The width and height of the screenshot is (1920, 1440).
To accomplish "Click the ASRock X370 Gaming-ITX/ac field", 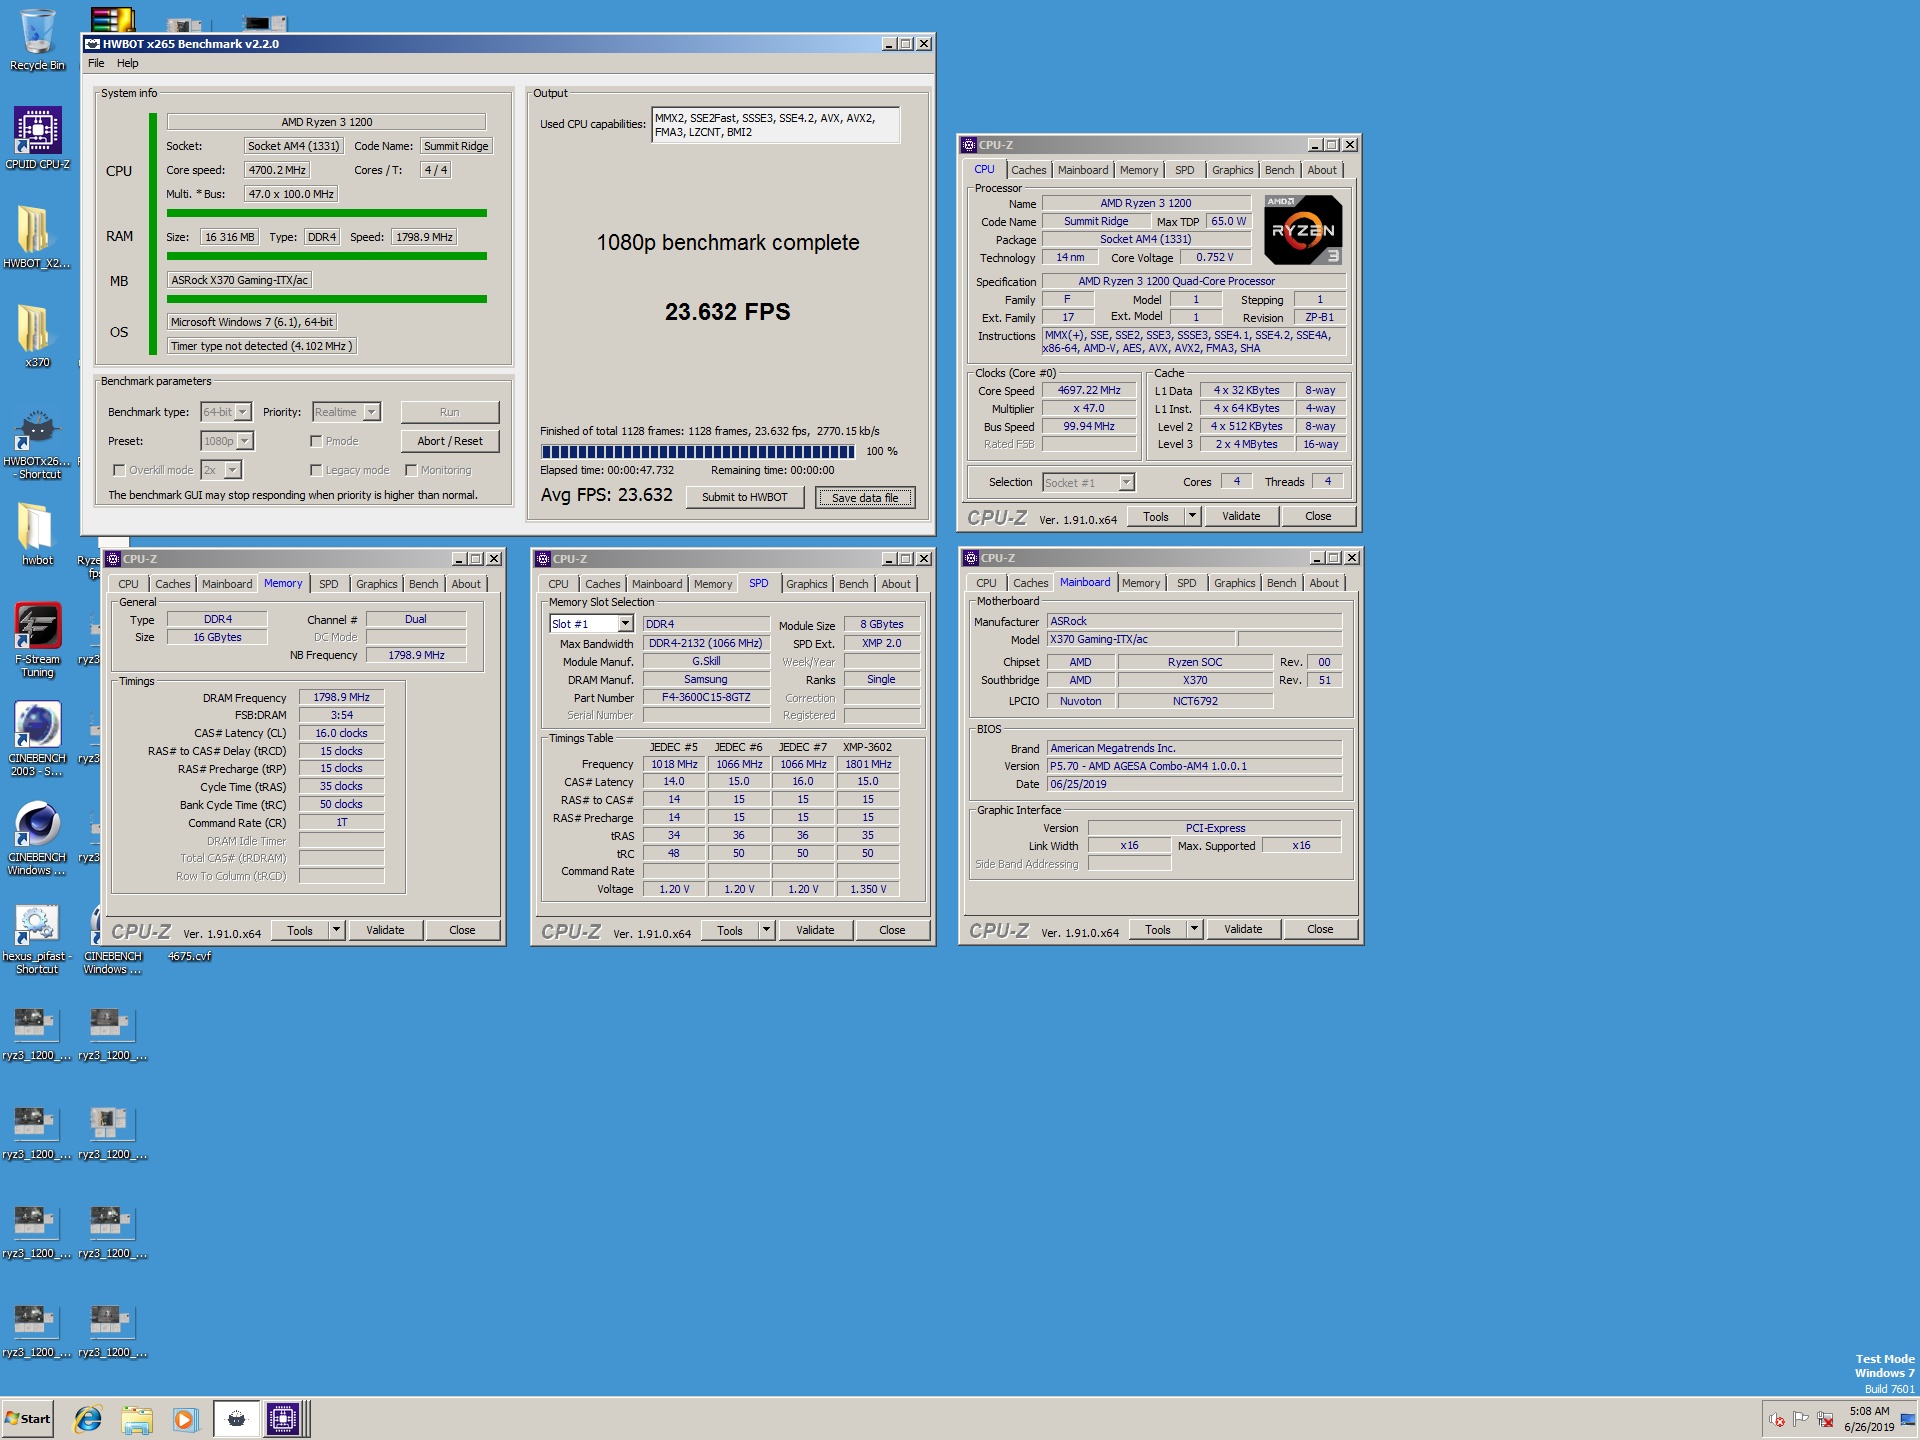I will pyautogui.click(x=239, y=280).
